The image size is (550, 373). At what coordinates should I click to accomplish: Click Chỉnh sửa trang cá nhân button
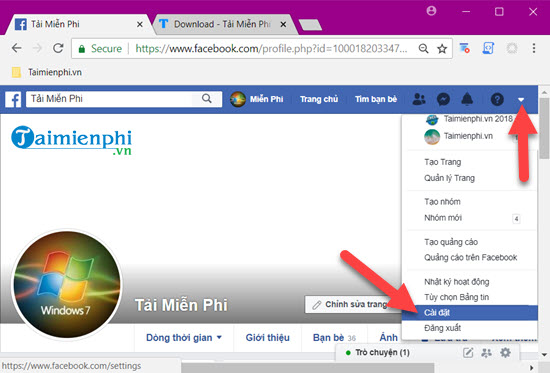point(353,305)
